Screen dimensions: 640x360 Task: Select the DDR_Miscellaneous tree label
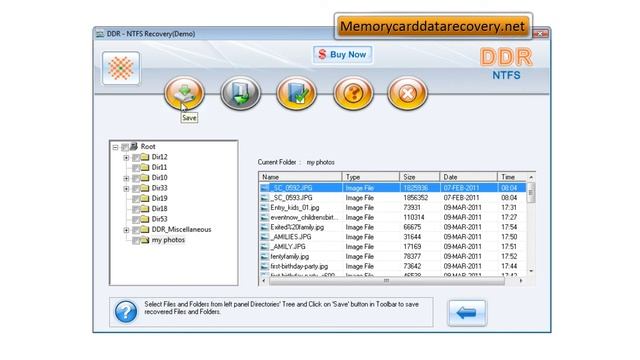coord(181,229)
